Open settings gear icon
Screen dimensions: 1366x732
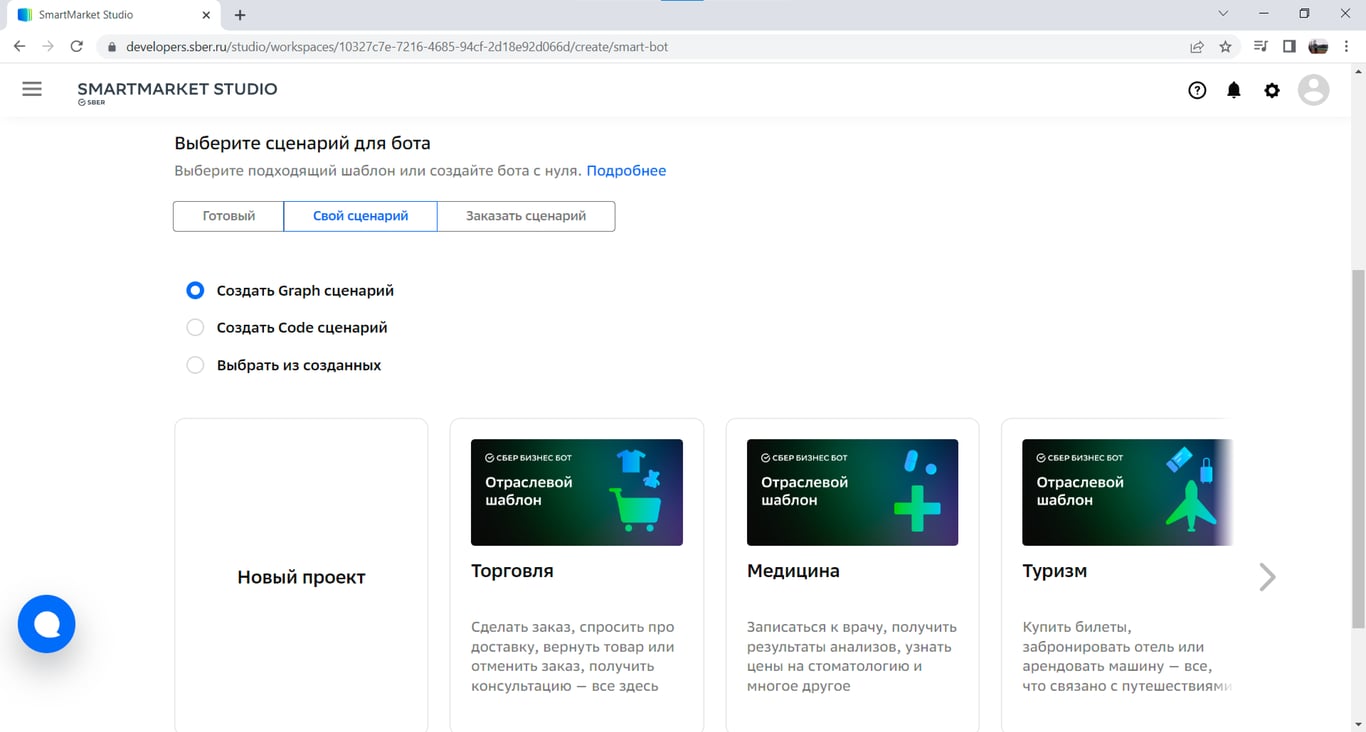click(x=1272, y=90)
